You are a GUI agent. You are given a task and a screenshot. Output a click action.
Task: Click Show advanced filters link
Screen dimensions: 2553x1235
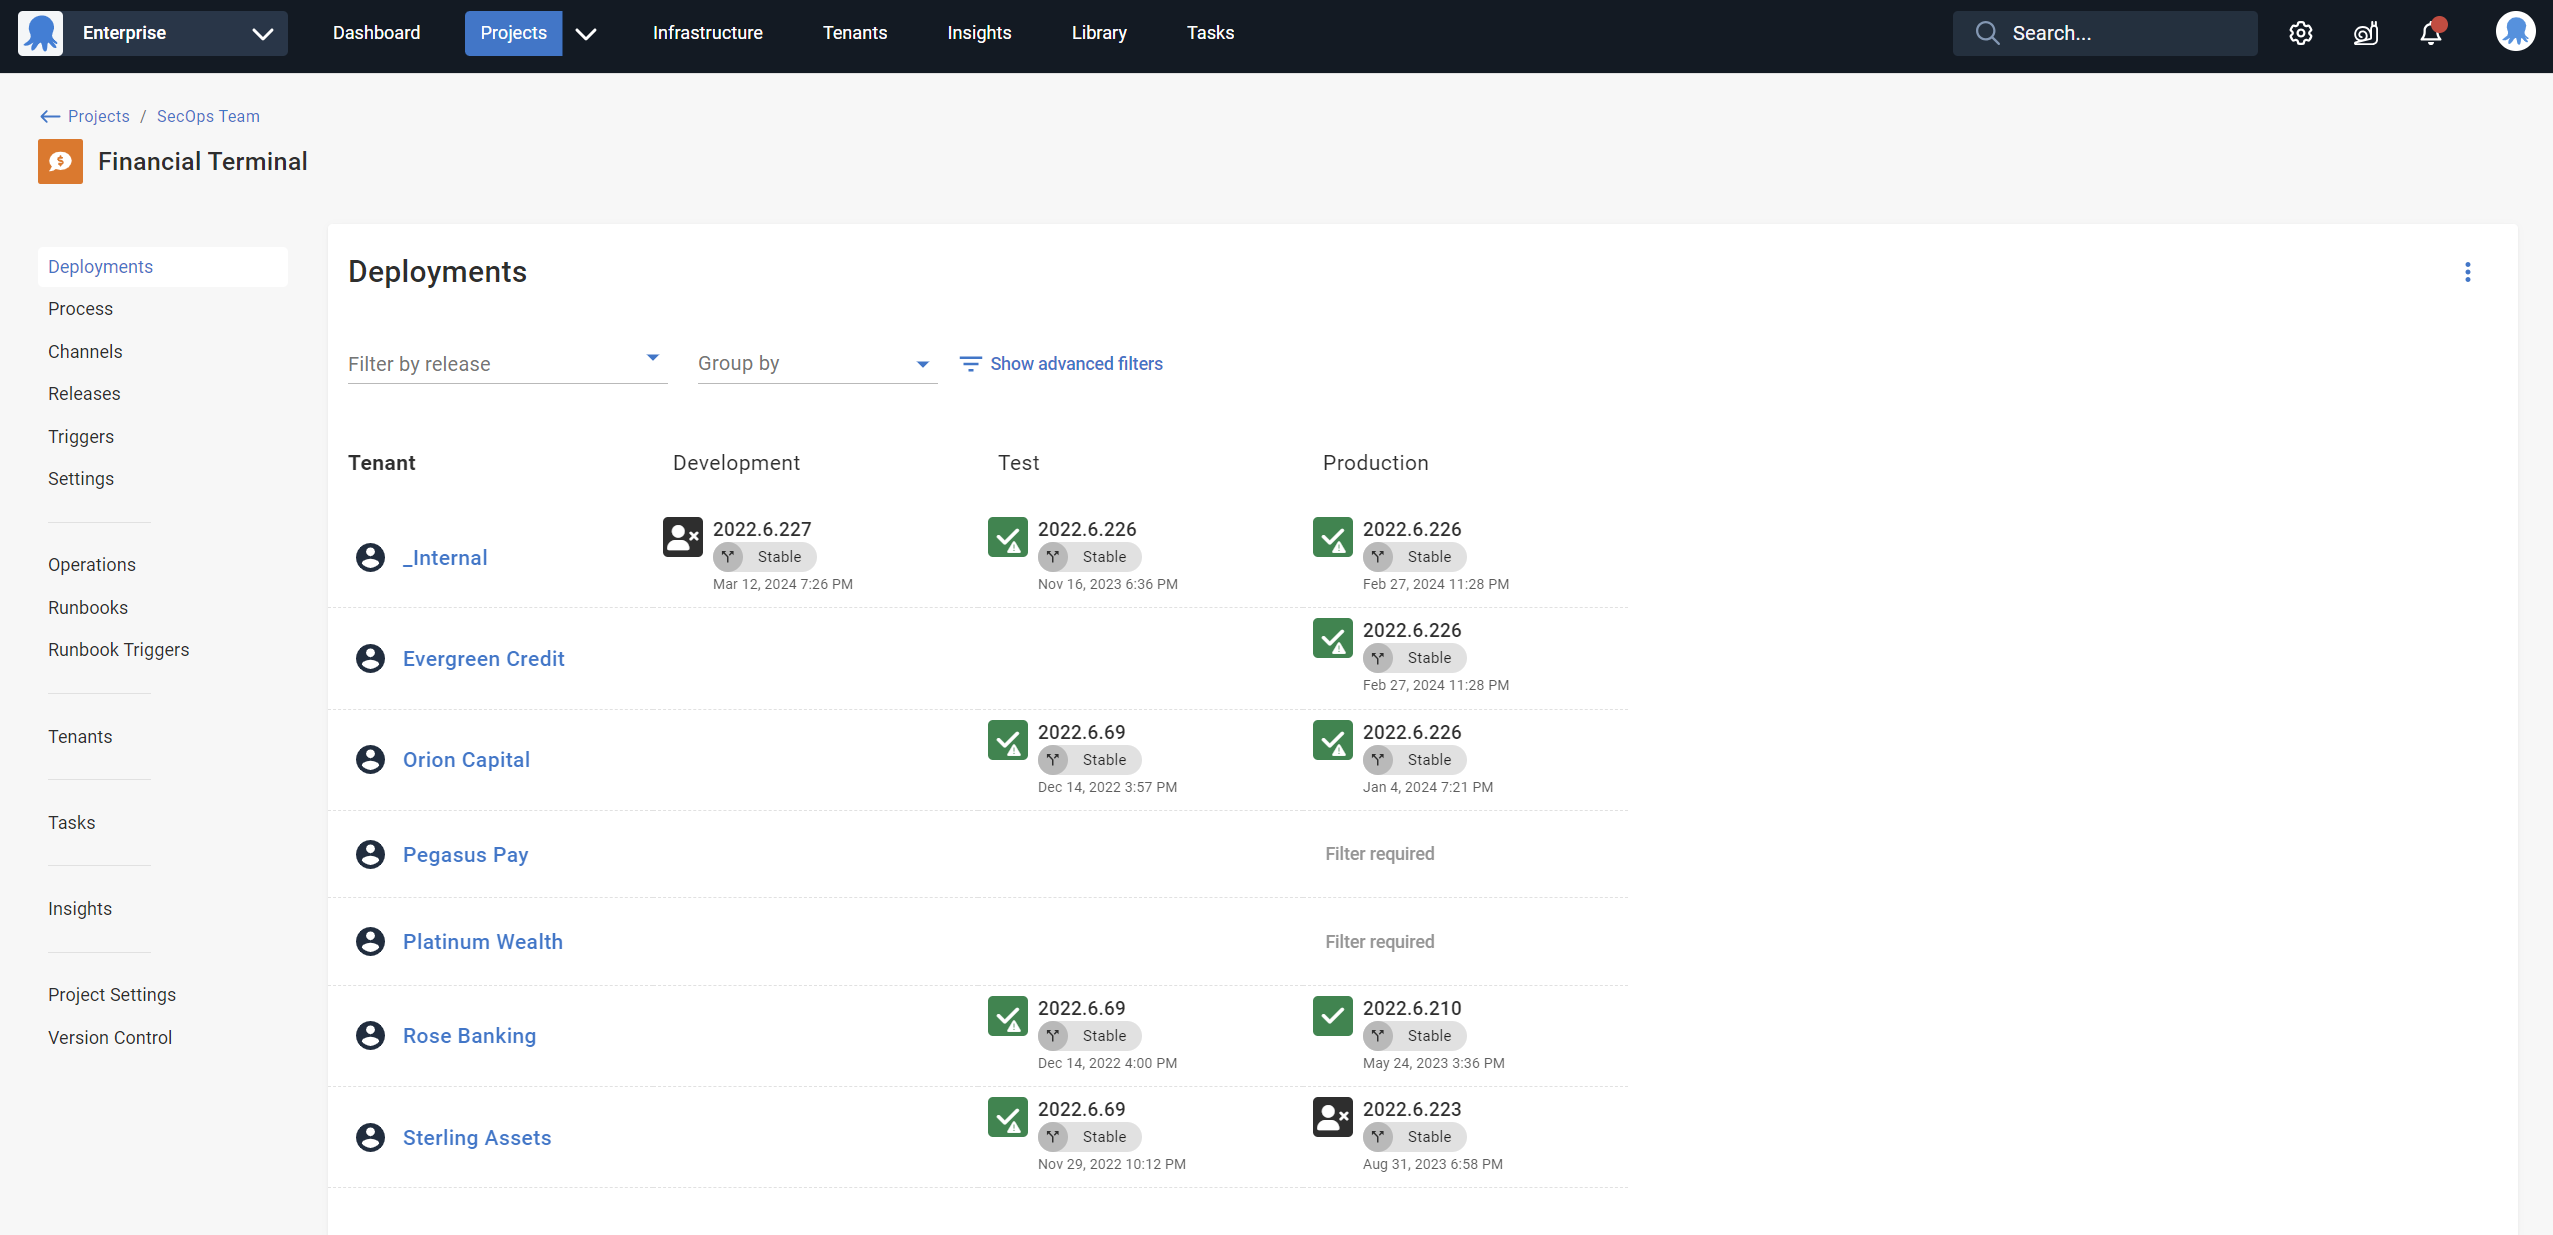[1075, 364]
